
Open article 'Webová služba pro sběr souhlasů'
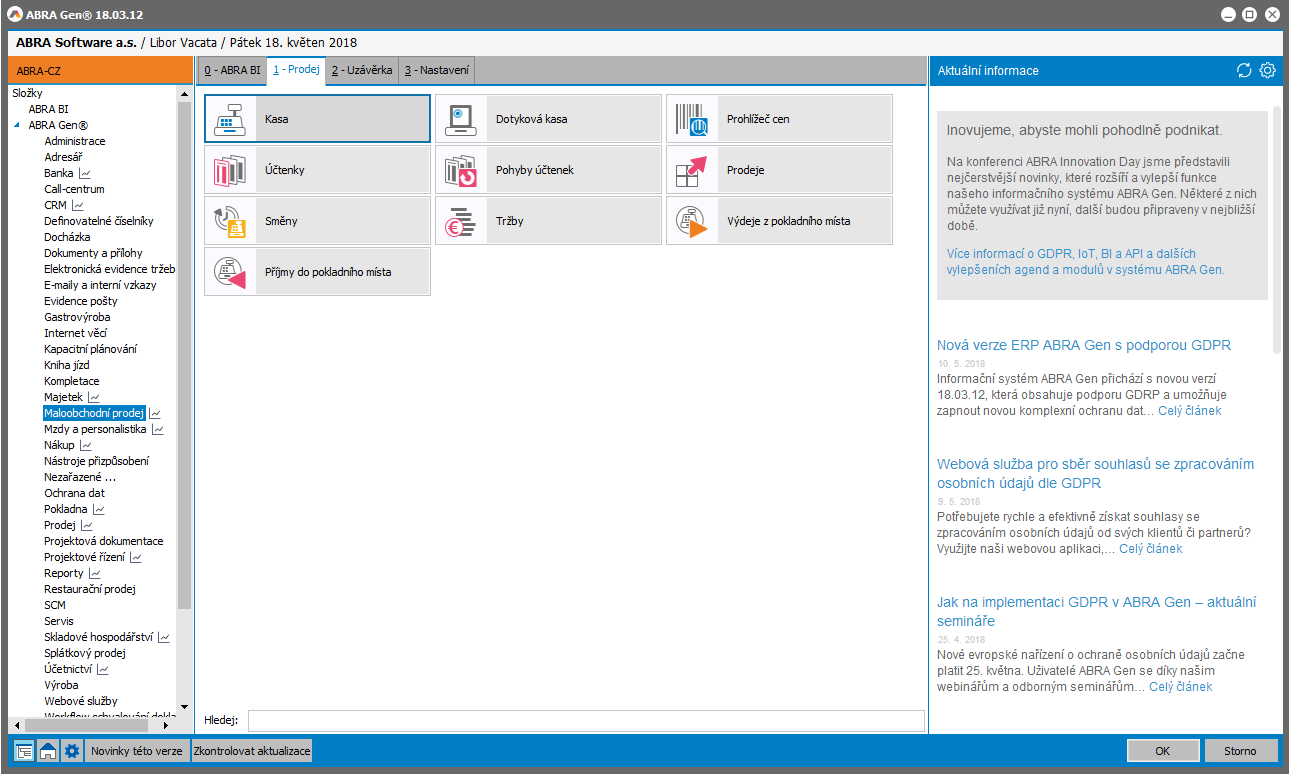1095,473
